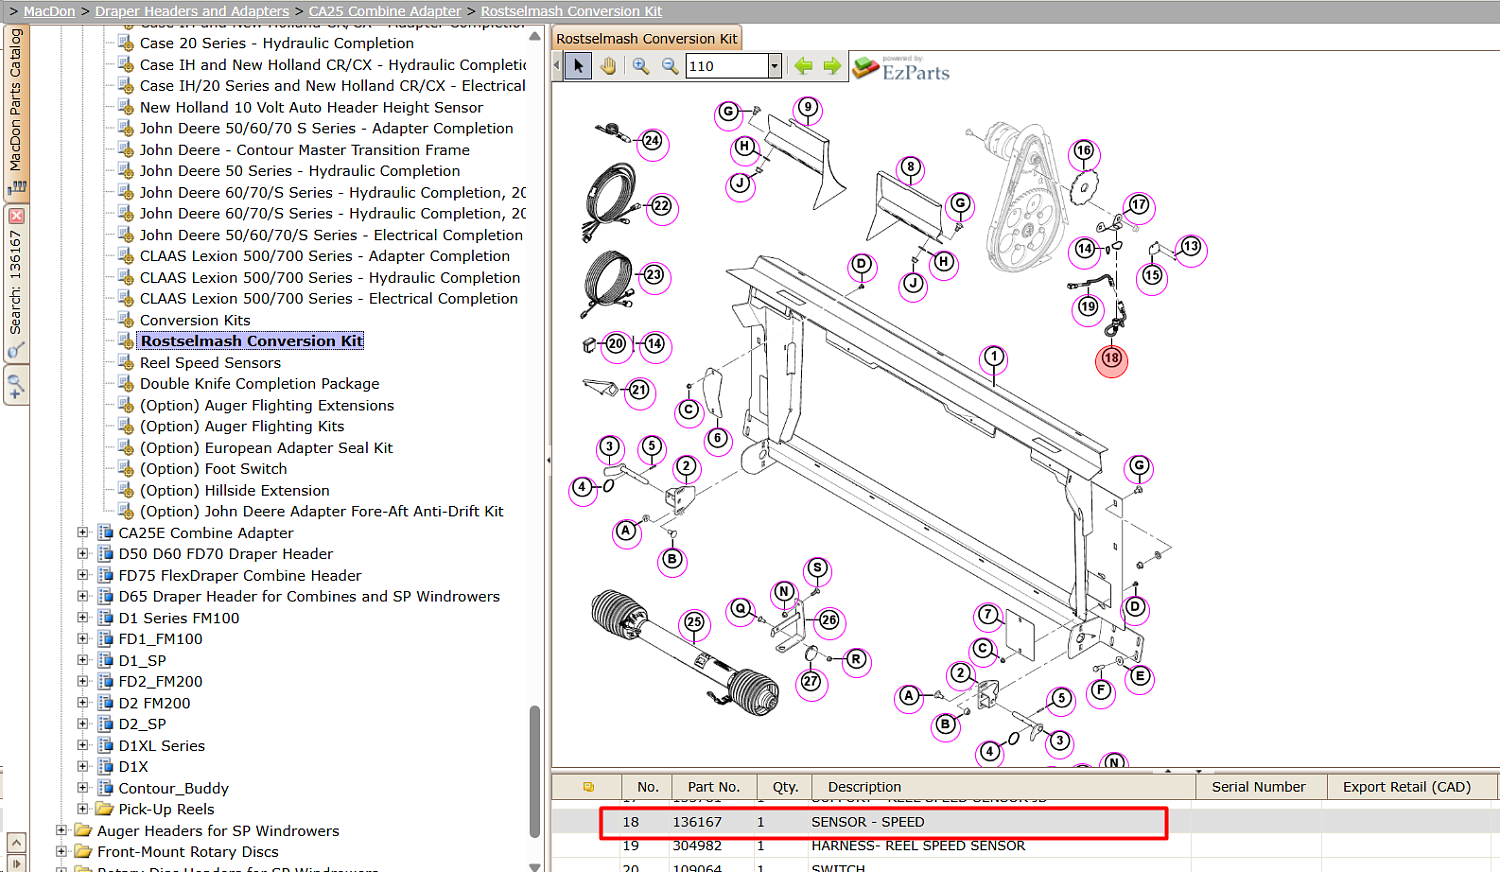Activate the hand pan tool
Screen dimensions: 1500x872
tap(608, 66)
